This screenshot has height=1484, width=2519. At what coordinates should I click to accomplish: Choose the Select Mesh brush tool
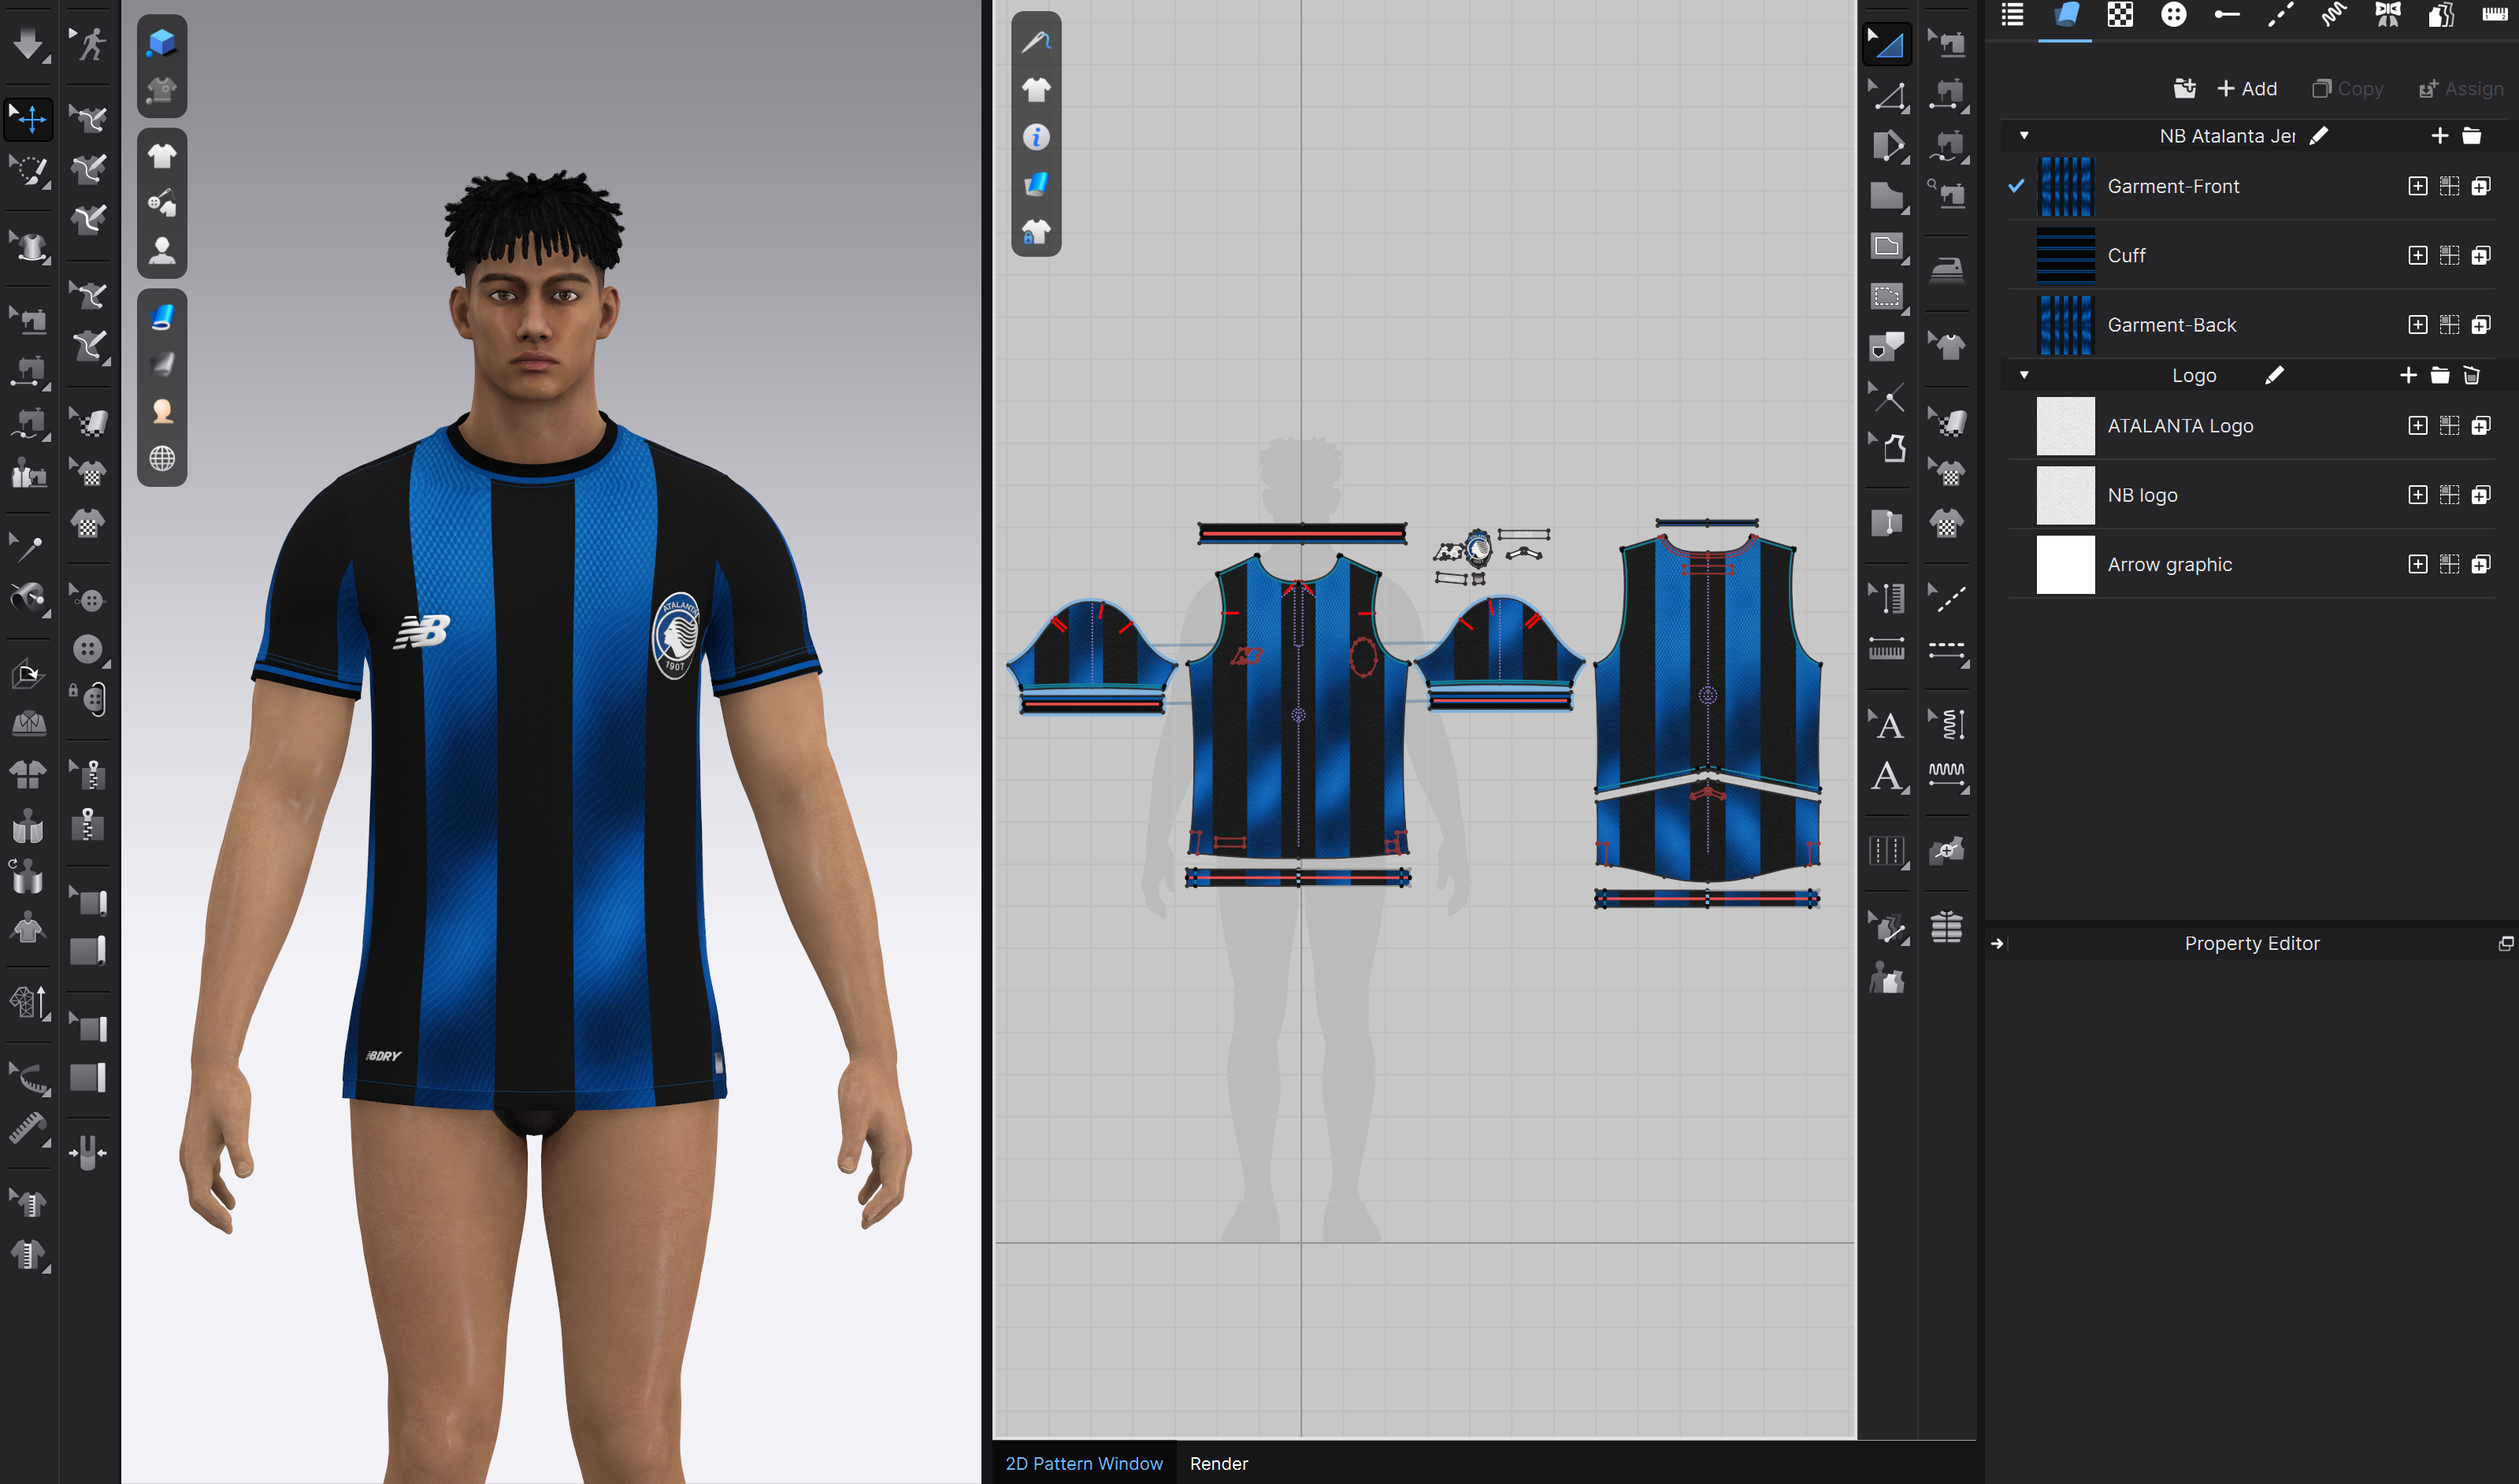[x=29, y=171]
